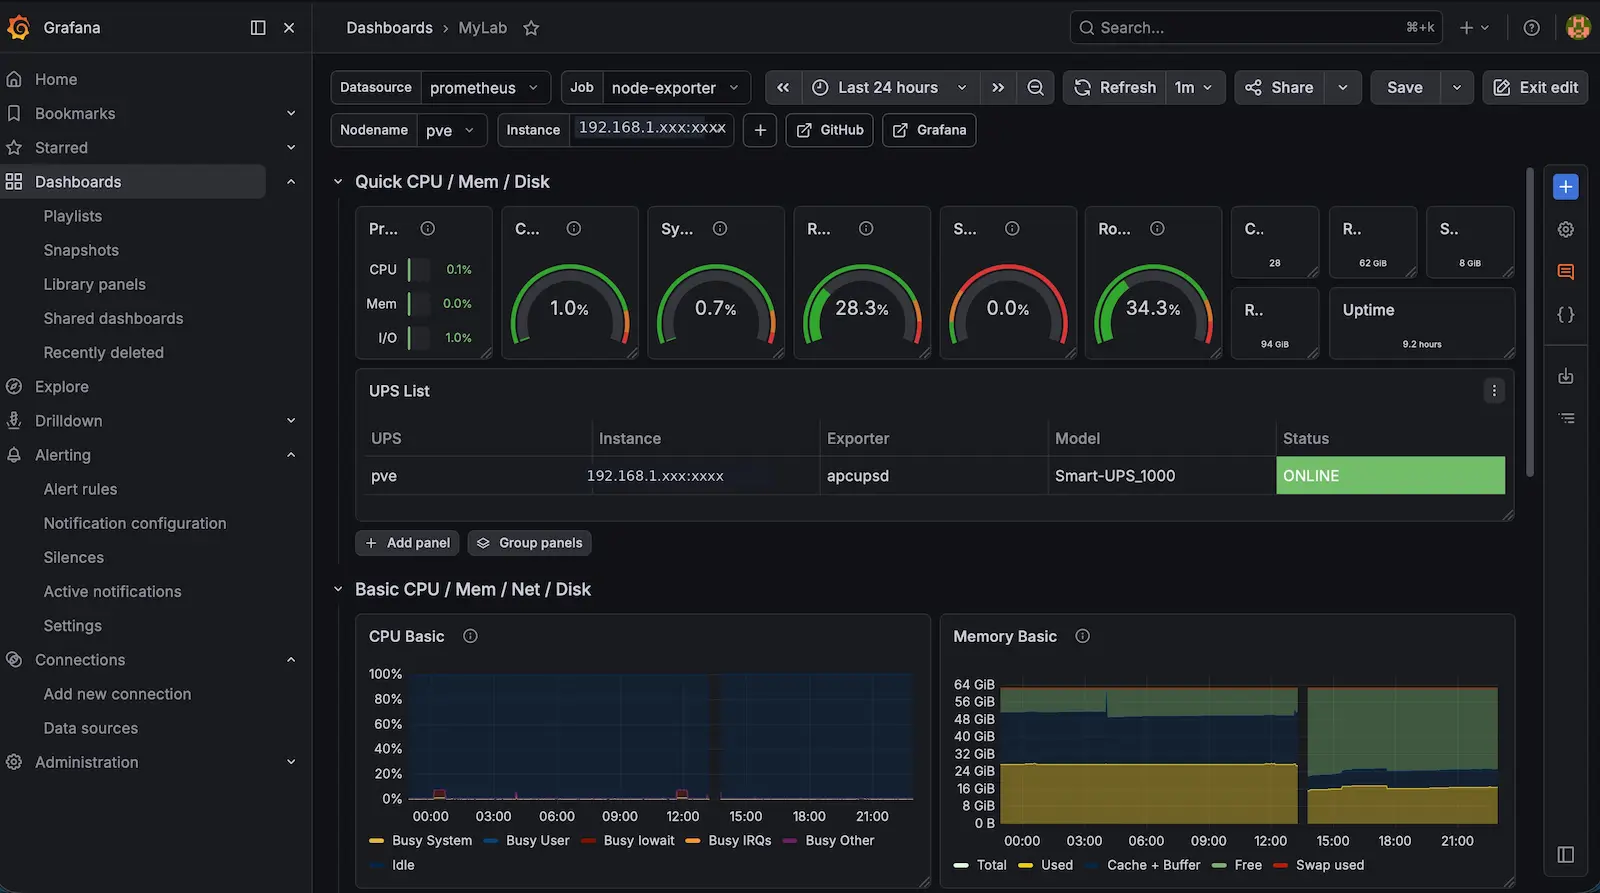
Task: Show CPU Basic panel info
Action: pos(470,636)
